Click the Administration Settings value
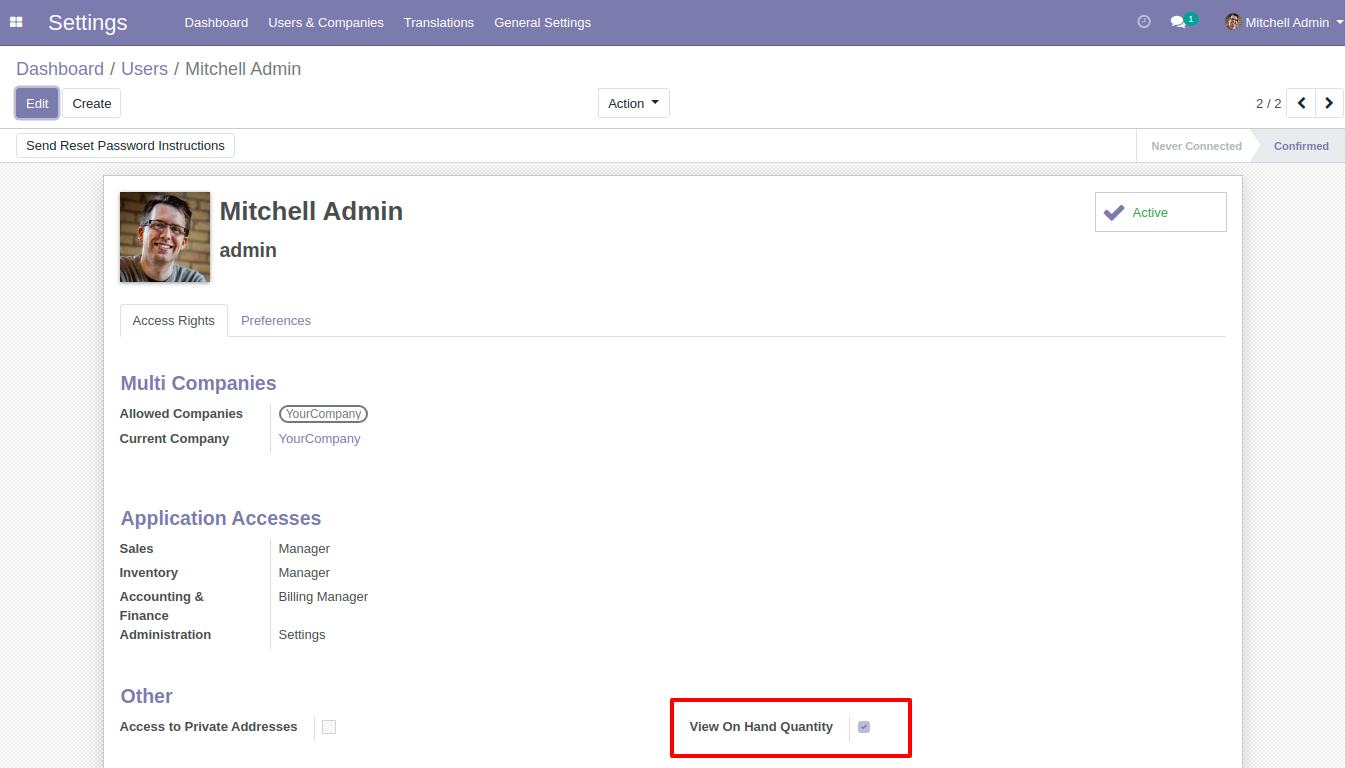Screen dimensions: 1345x768 point(302,635)
